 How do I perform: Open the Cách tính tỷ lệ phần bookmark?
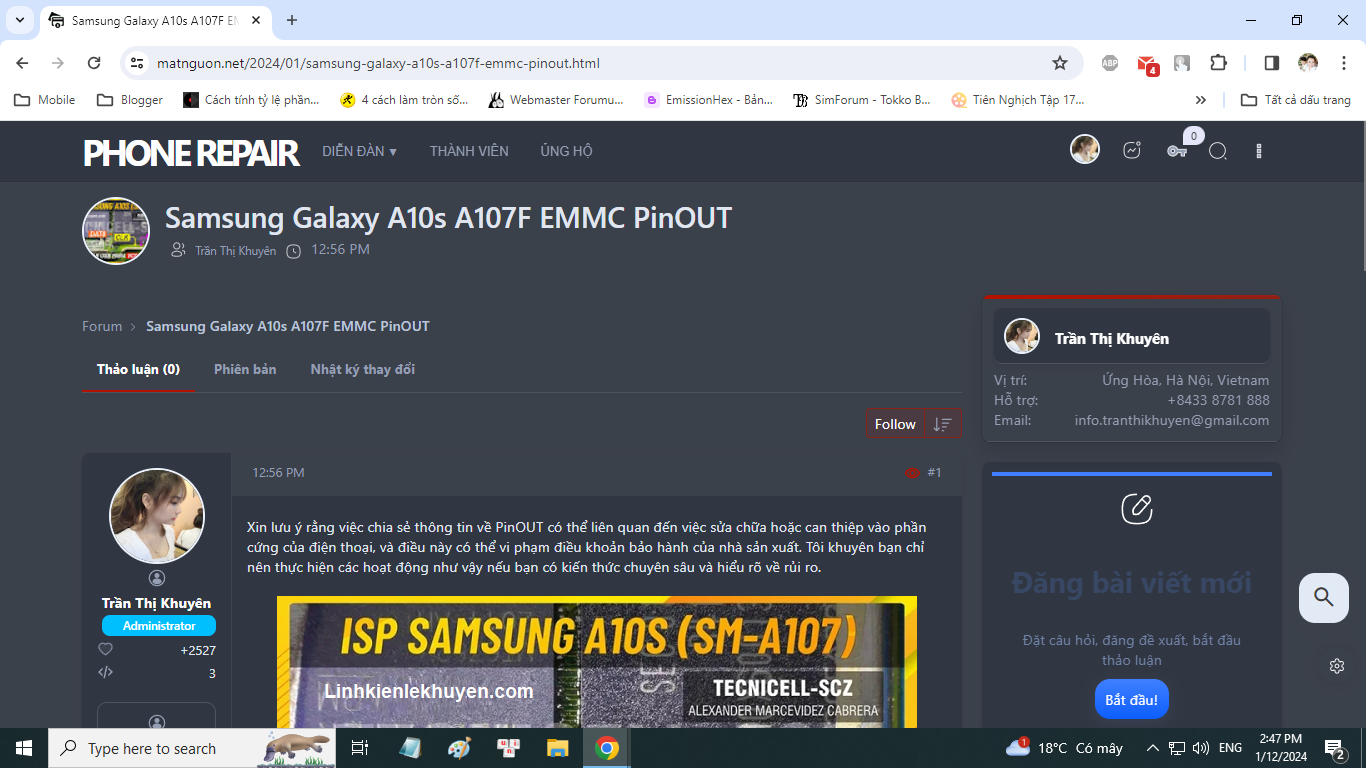pos(252,100)
